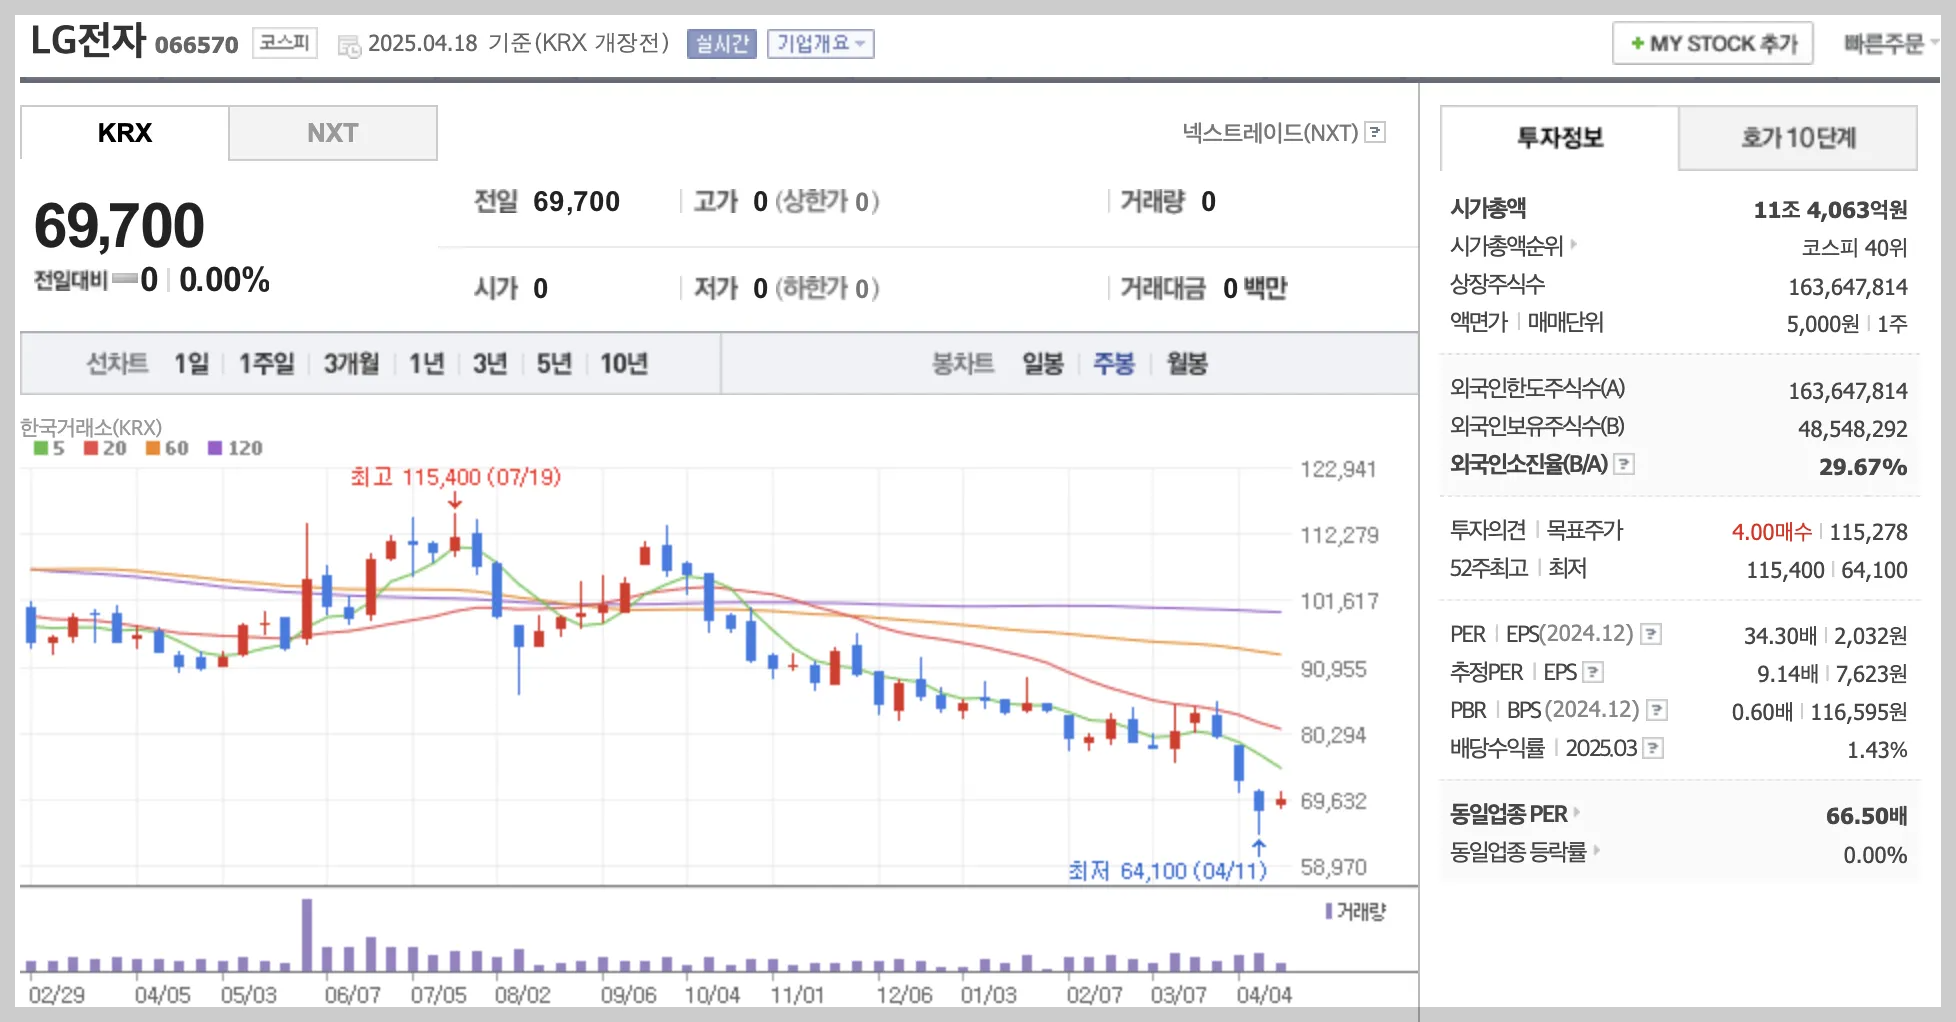The width and height of the screenshot is (1956, 1022).
Task: Open the 외국인소진율(B/A) help icon
Action: click(x=1625, y=464)
